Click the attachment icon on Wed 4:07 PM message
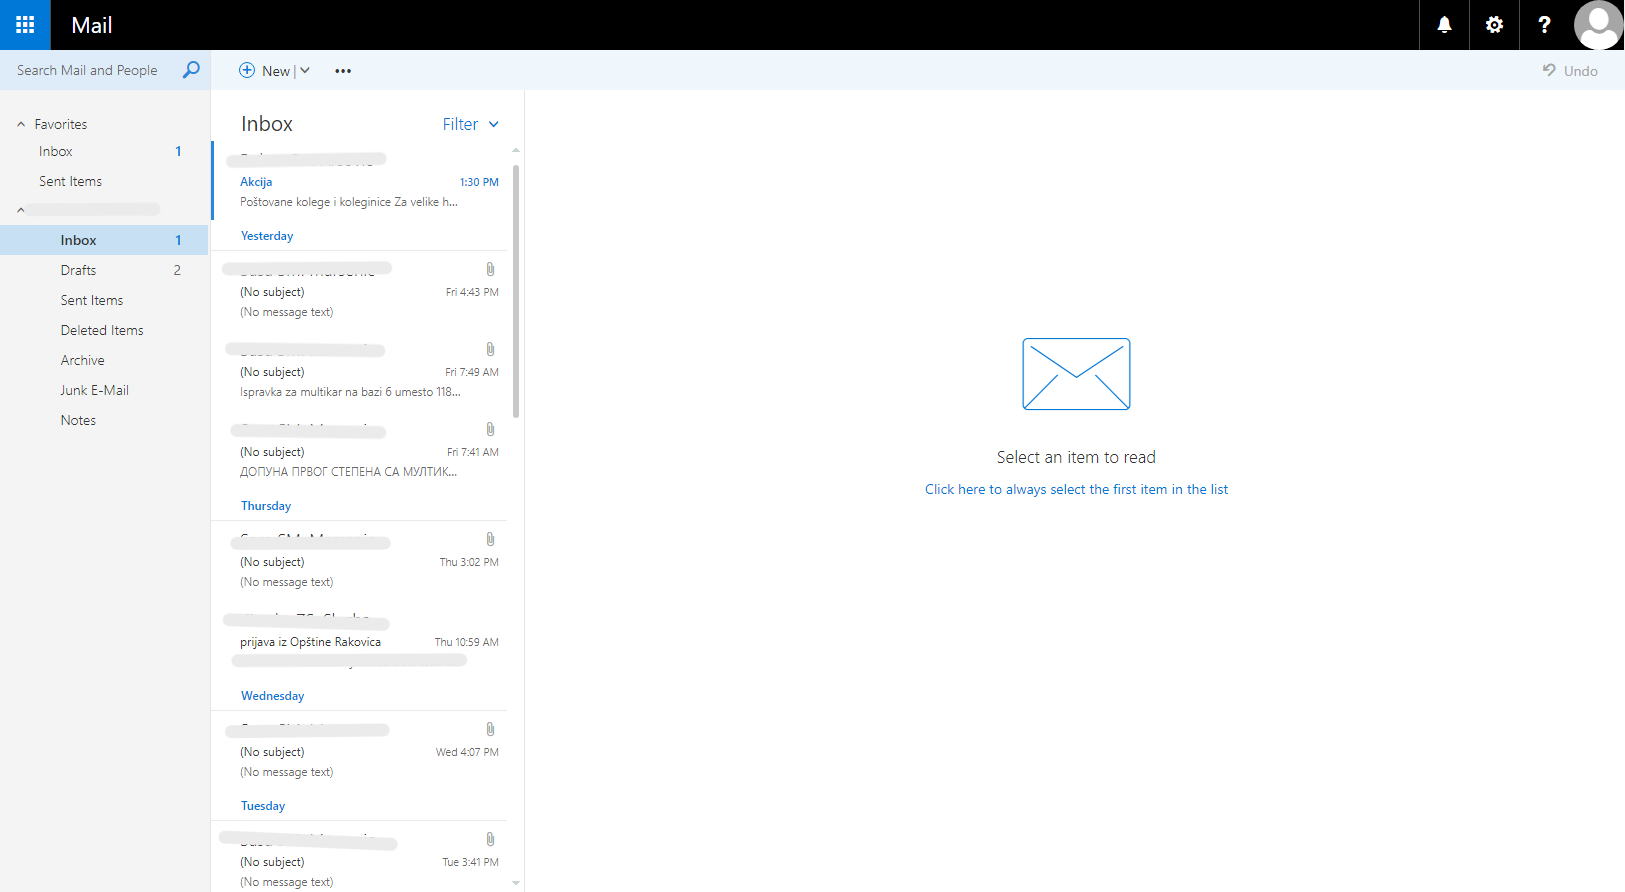Image resolution: width=1625 pixels, height=892 pixels. point(490,729)
